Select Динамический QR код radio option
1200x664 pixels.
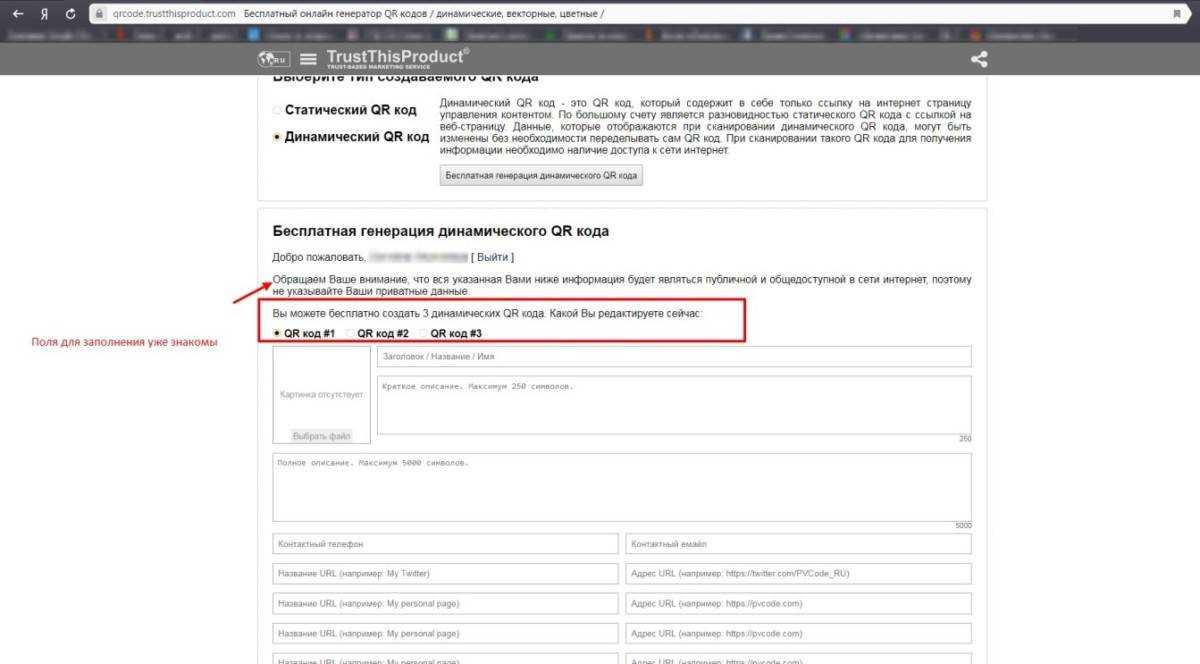(x=277, y=137)
